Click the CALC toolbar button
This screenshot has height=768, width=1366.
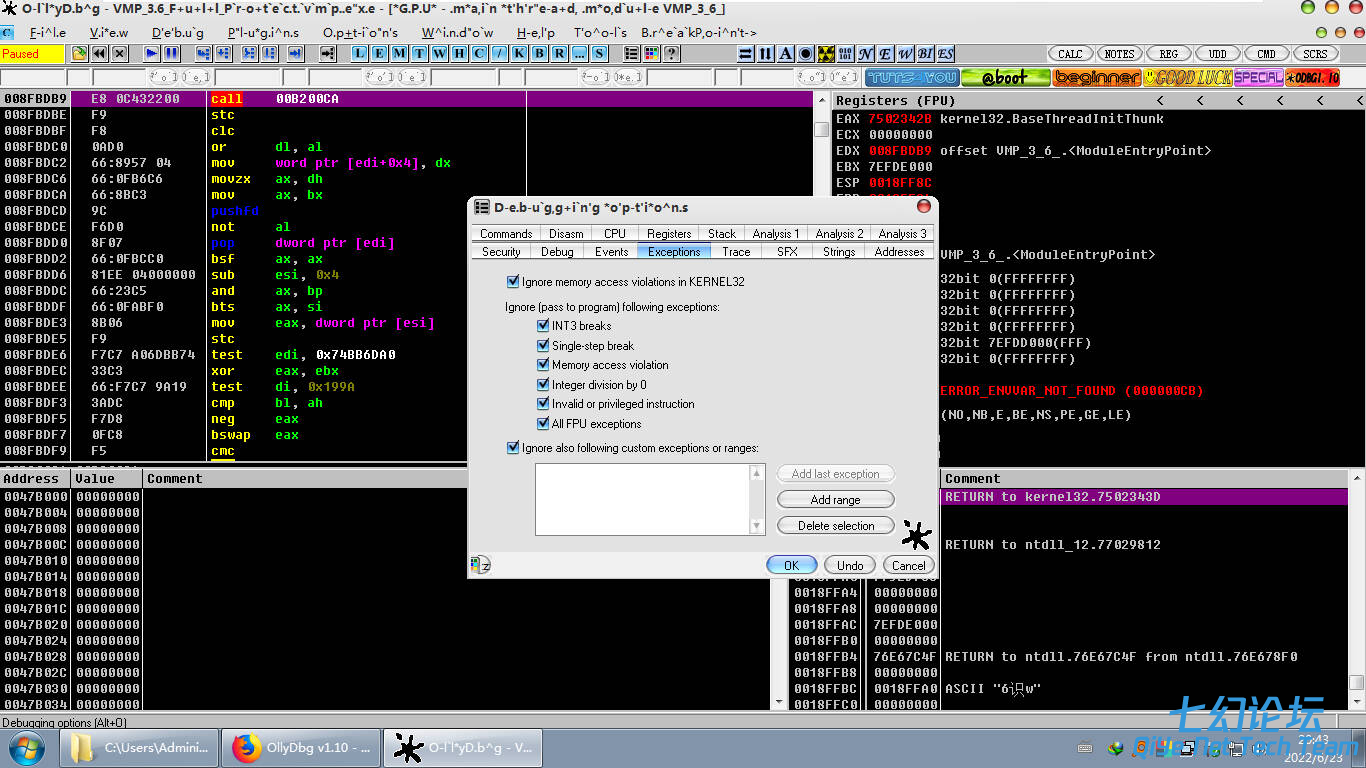pos(1070,54)
